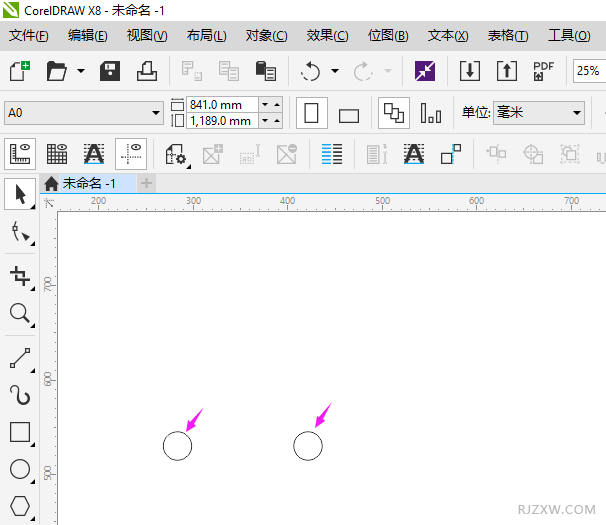Screen dimensions: 606x525
Task: Click the Print icon
Action: click(147, 71)
